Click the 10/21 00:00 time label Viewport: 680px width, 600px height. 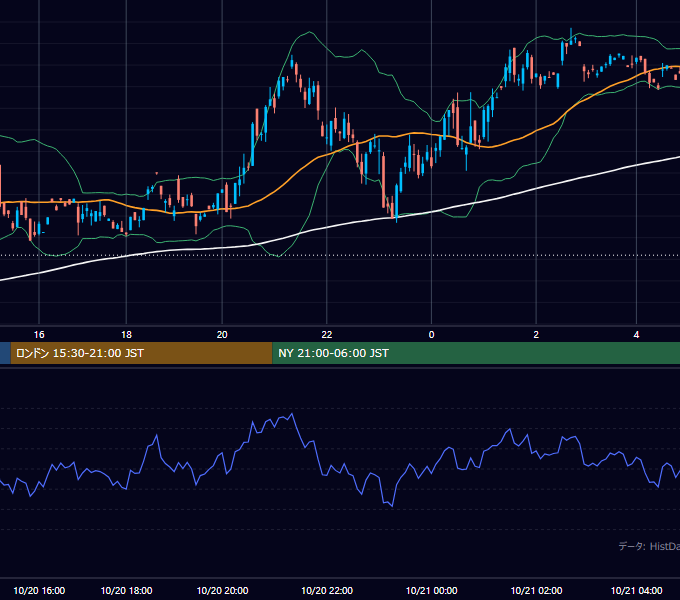click(432, 590)
